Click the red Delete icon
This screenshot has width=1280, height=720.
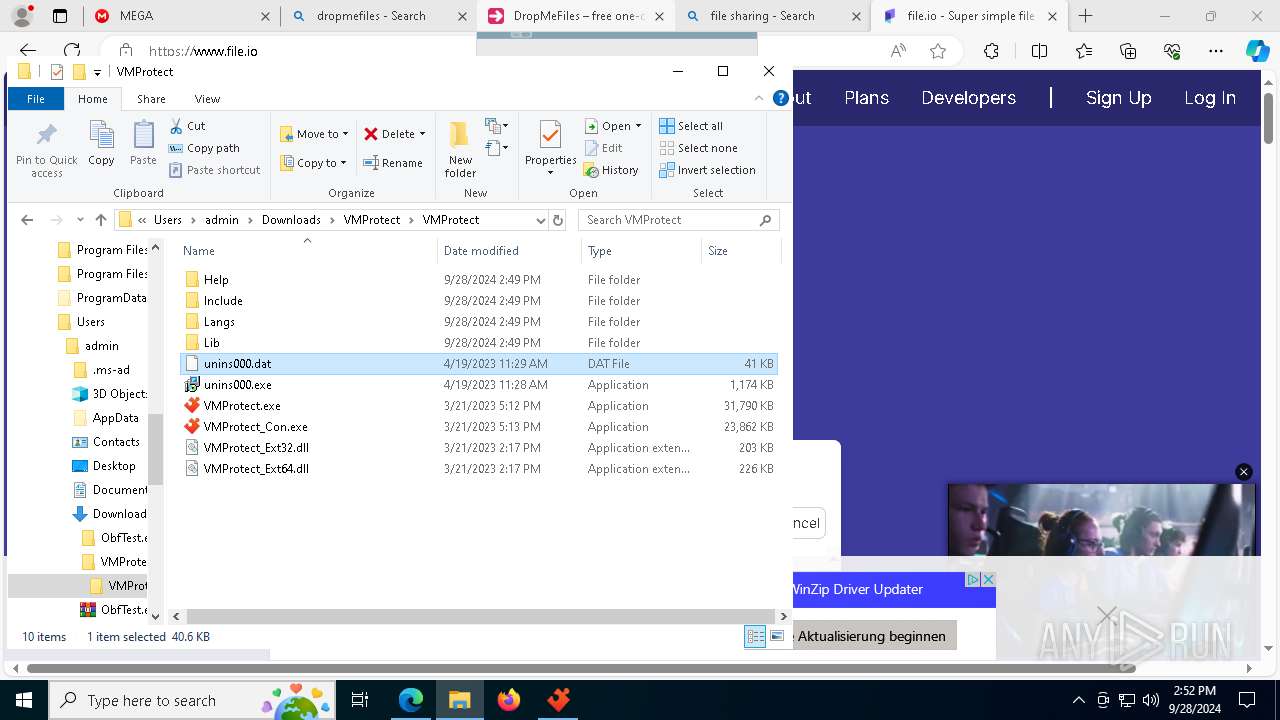[x=371, y=134]
